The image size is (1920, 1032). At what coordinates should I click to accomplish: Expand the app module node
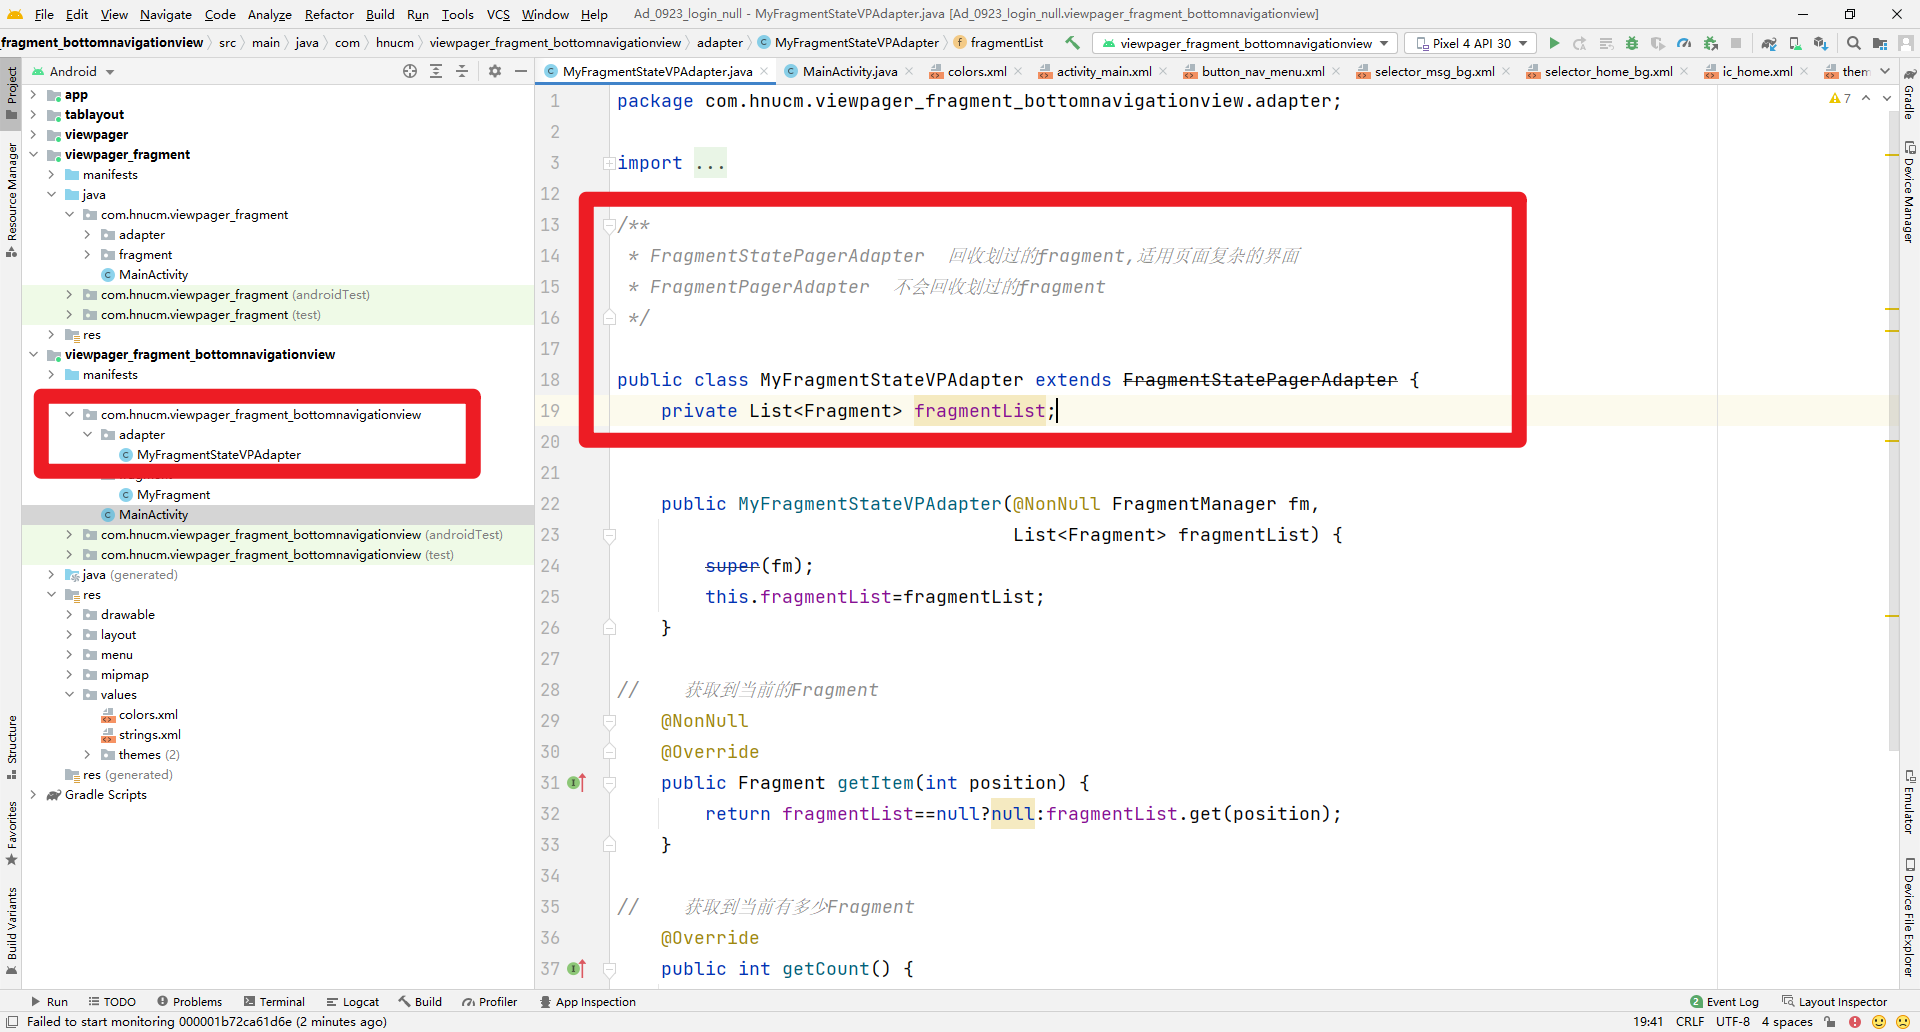pyautogui.click(x=33, y=94)
